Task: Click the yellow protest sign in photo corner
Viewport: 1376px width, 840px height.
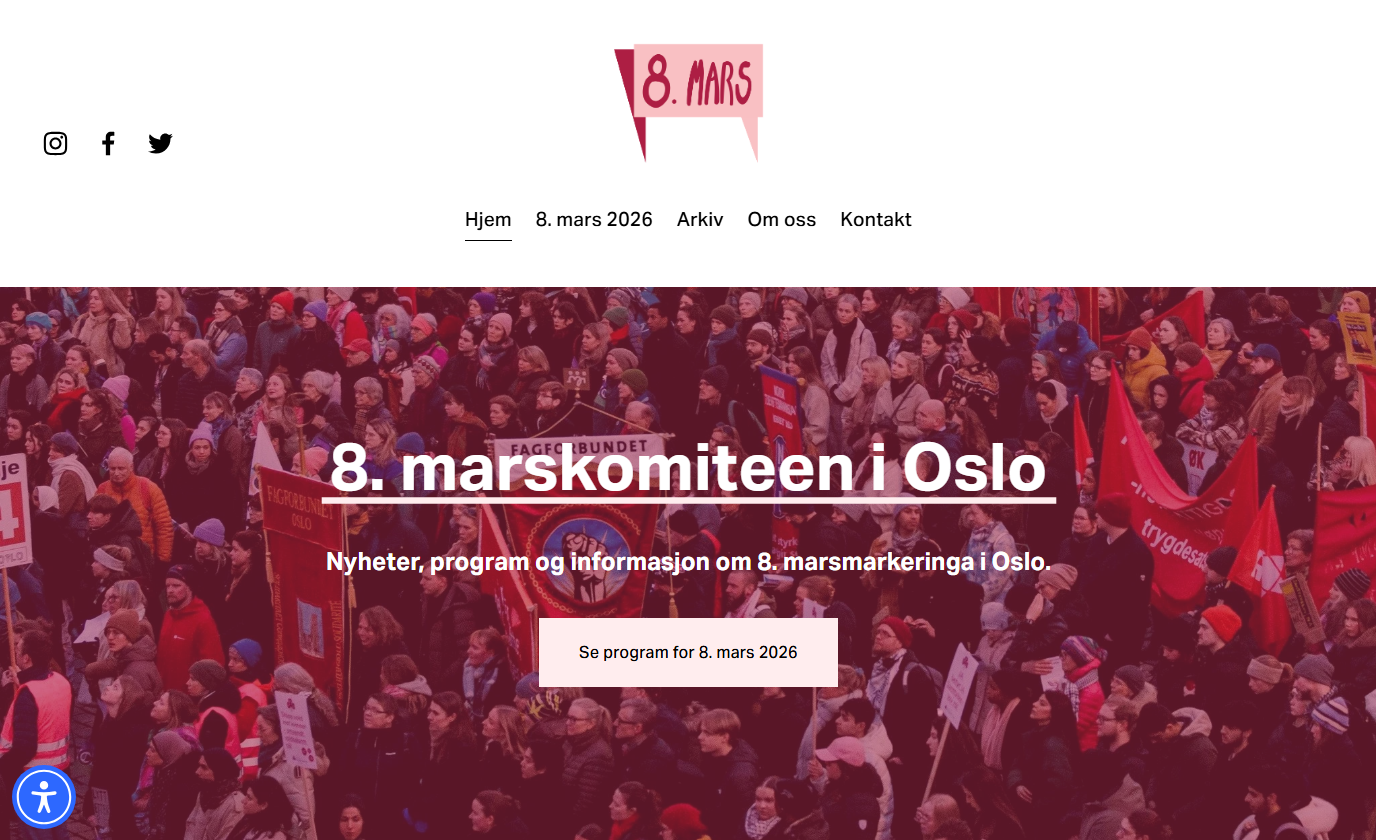Action: (1357, 339)
